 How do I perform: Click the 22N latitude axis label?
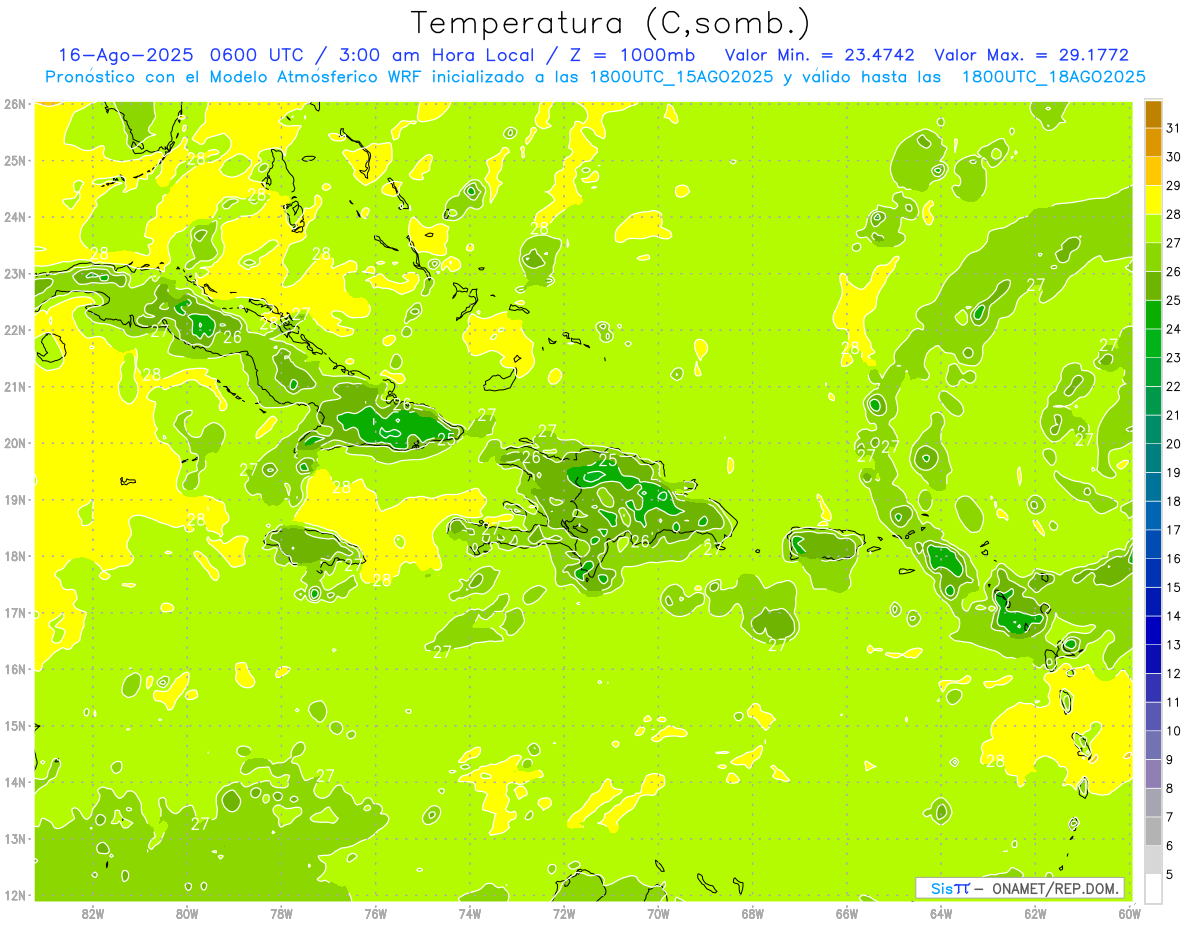click(15, 330)
